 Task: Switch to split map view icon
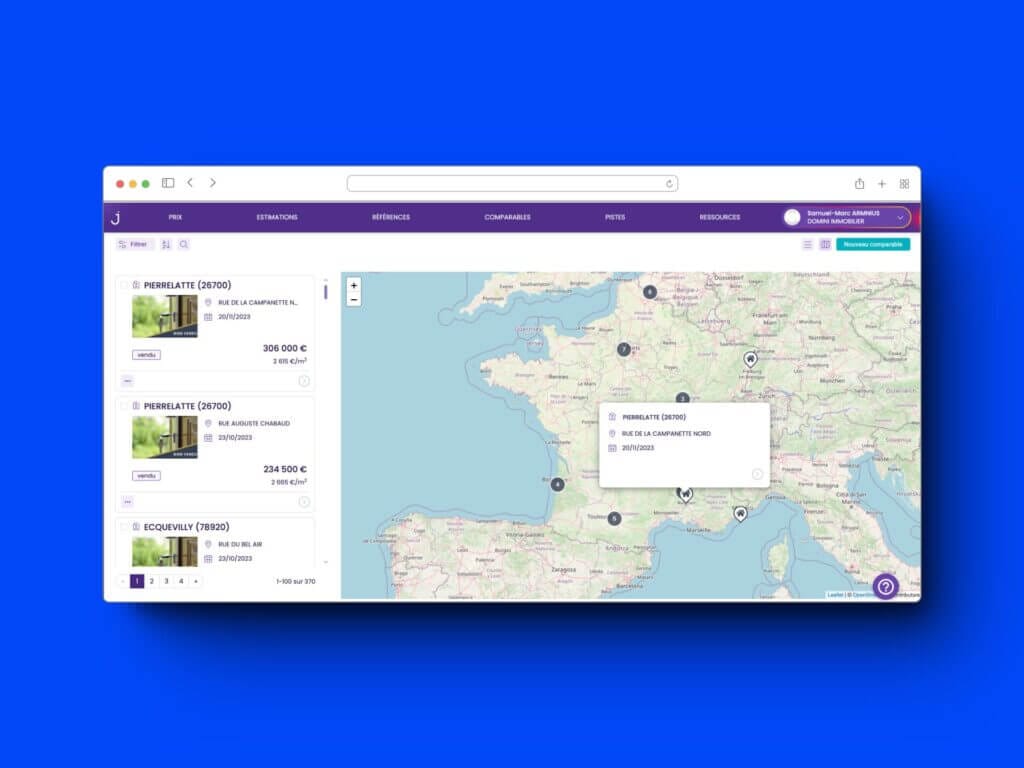(825, 244)
